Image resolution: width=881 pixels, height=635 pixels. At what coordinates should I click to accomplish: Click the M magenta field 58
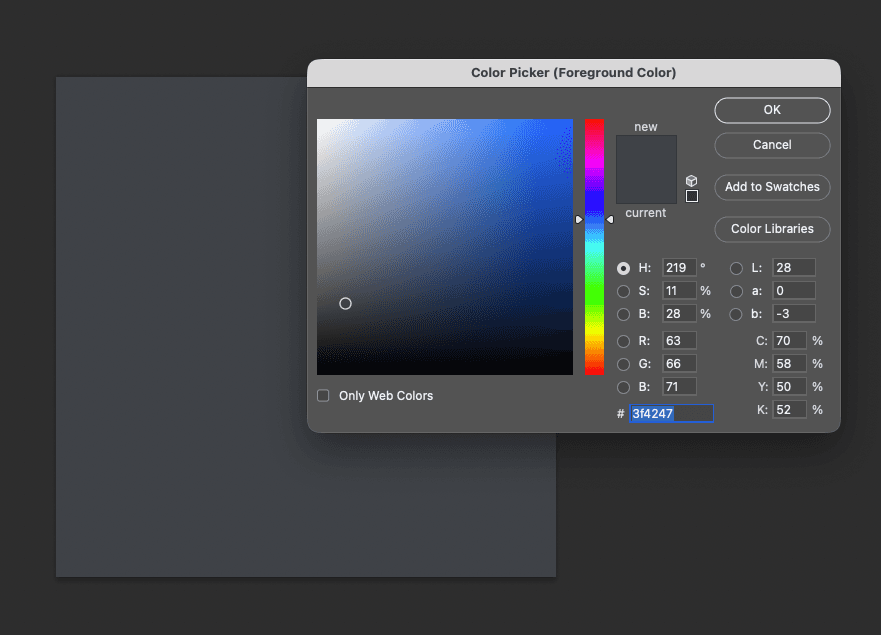pos(789,364)
